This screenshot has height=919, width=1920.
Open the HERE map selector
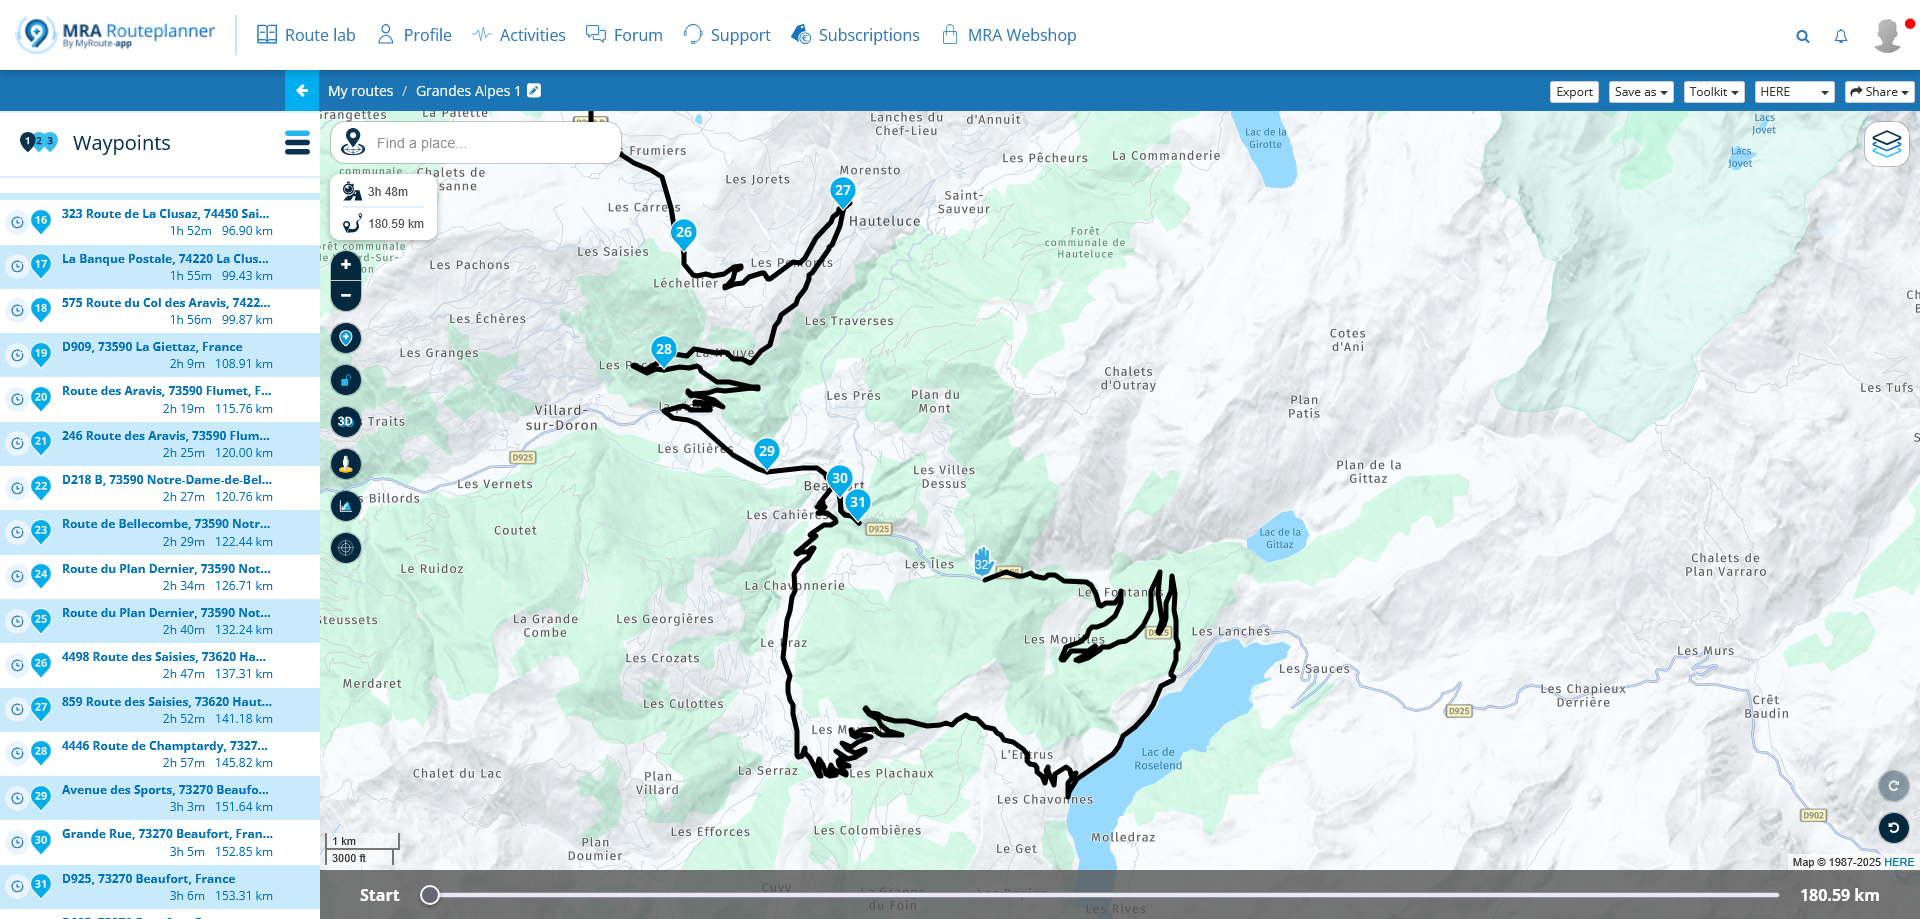(x=1794, y=92)
